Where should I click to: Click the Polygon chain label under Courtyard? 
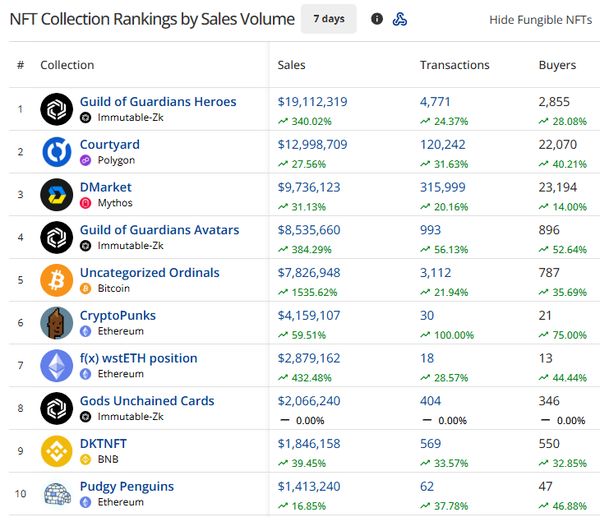116,160
